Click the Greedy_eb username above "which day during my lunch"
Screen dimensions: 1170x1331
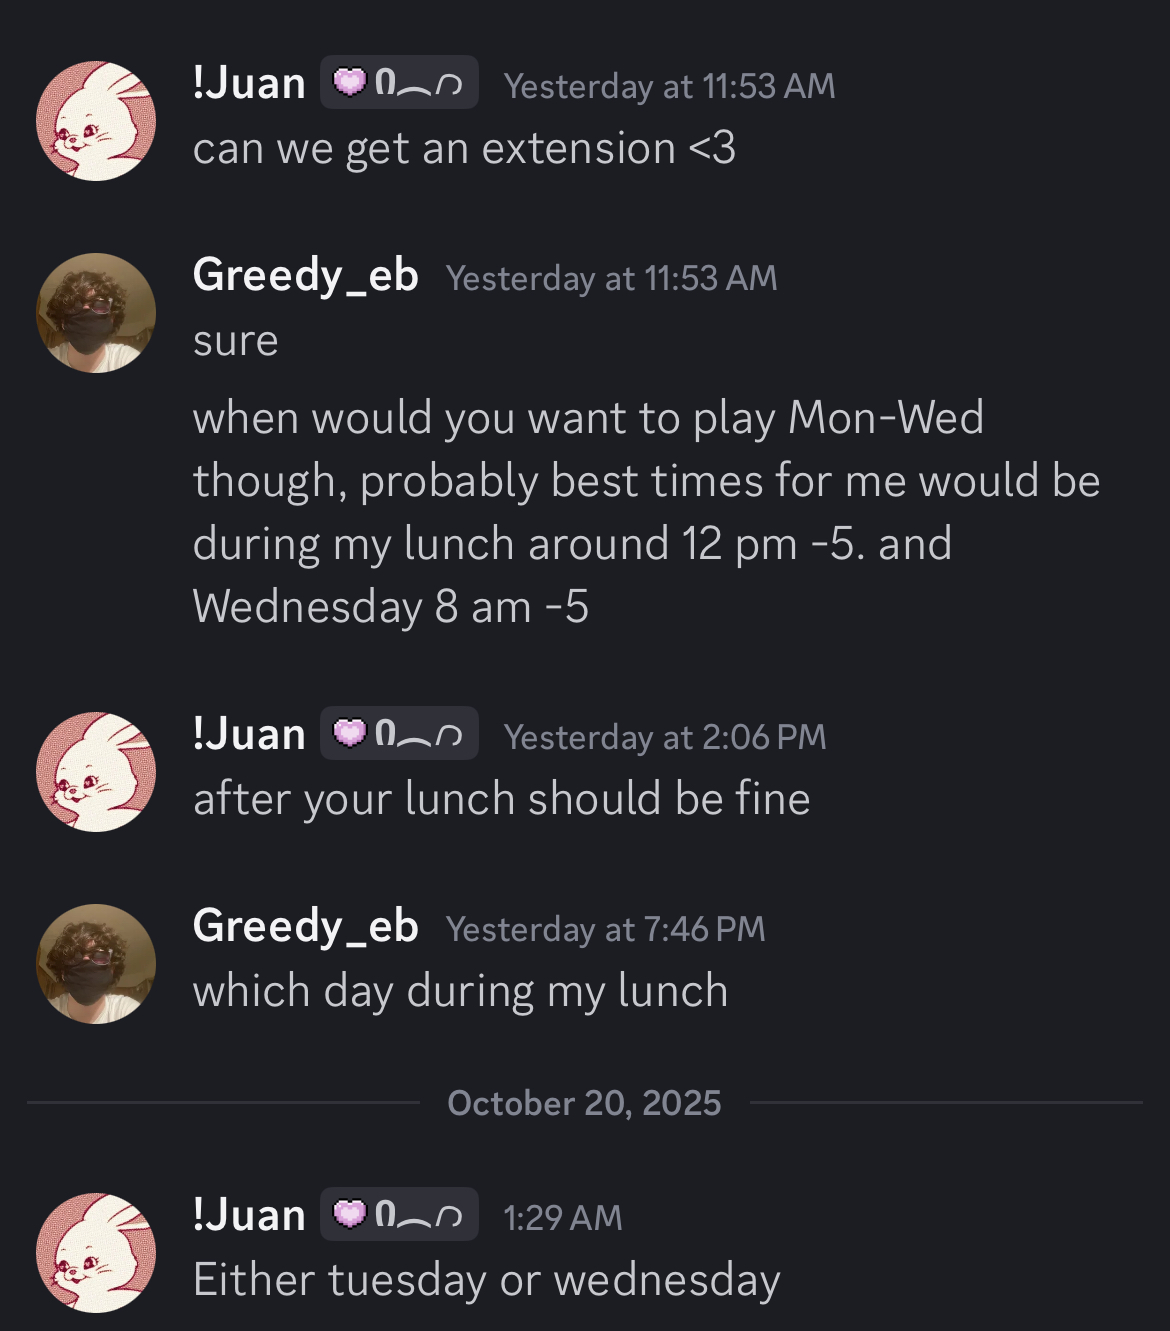point(305,926)
